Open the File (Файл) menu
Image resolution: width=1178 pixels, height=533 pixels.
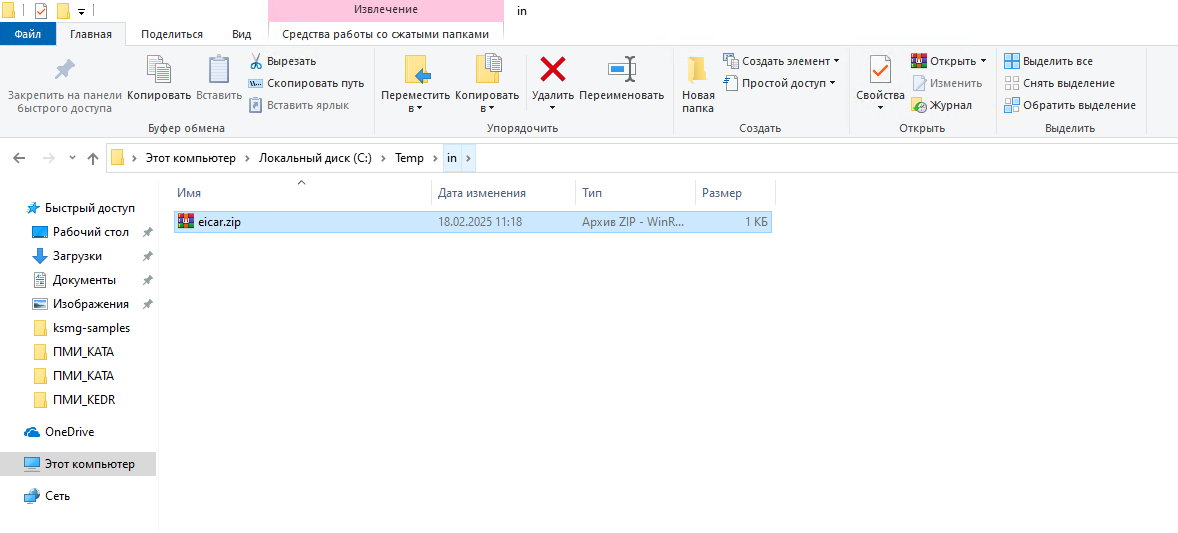pos(28,34)
